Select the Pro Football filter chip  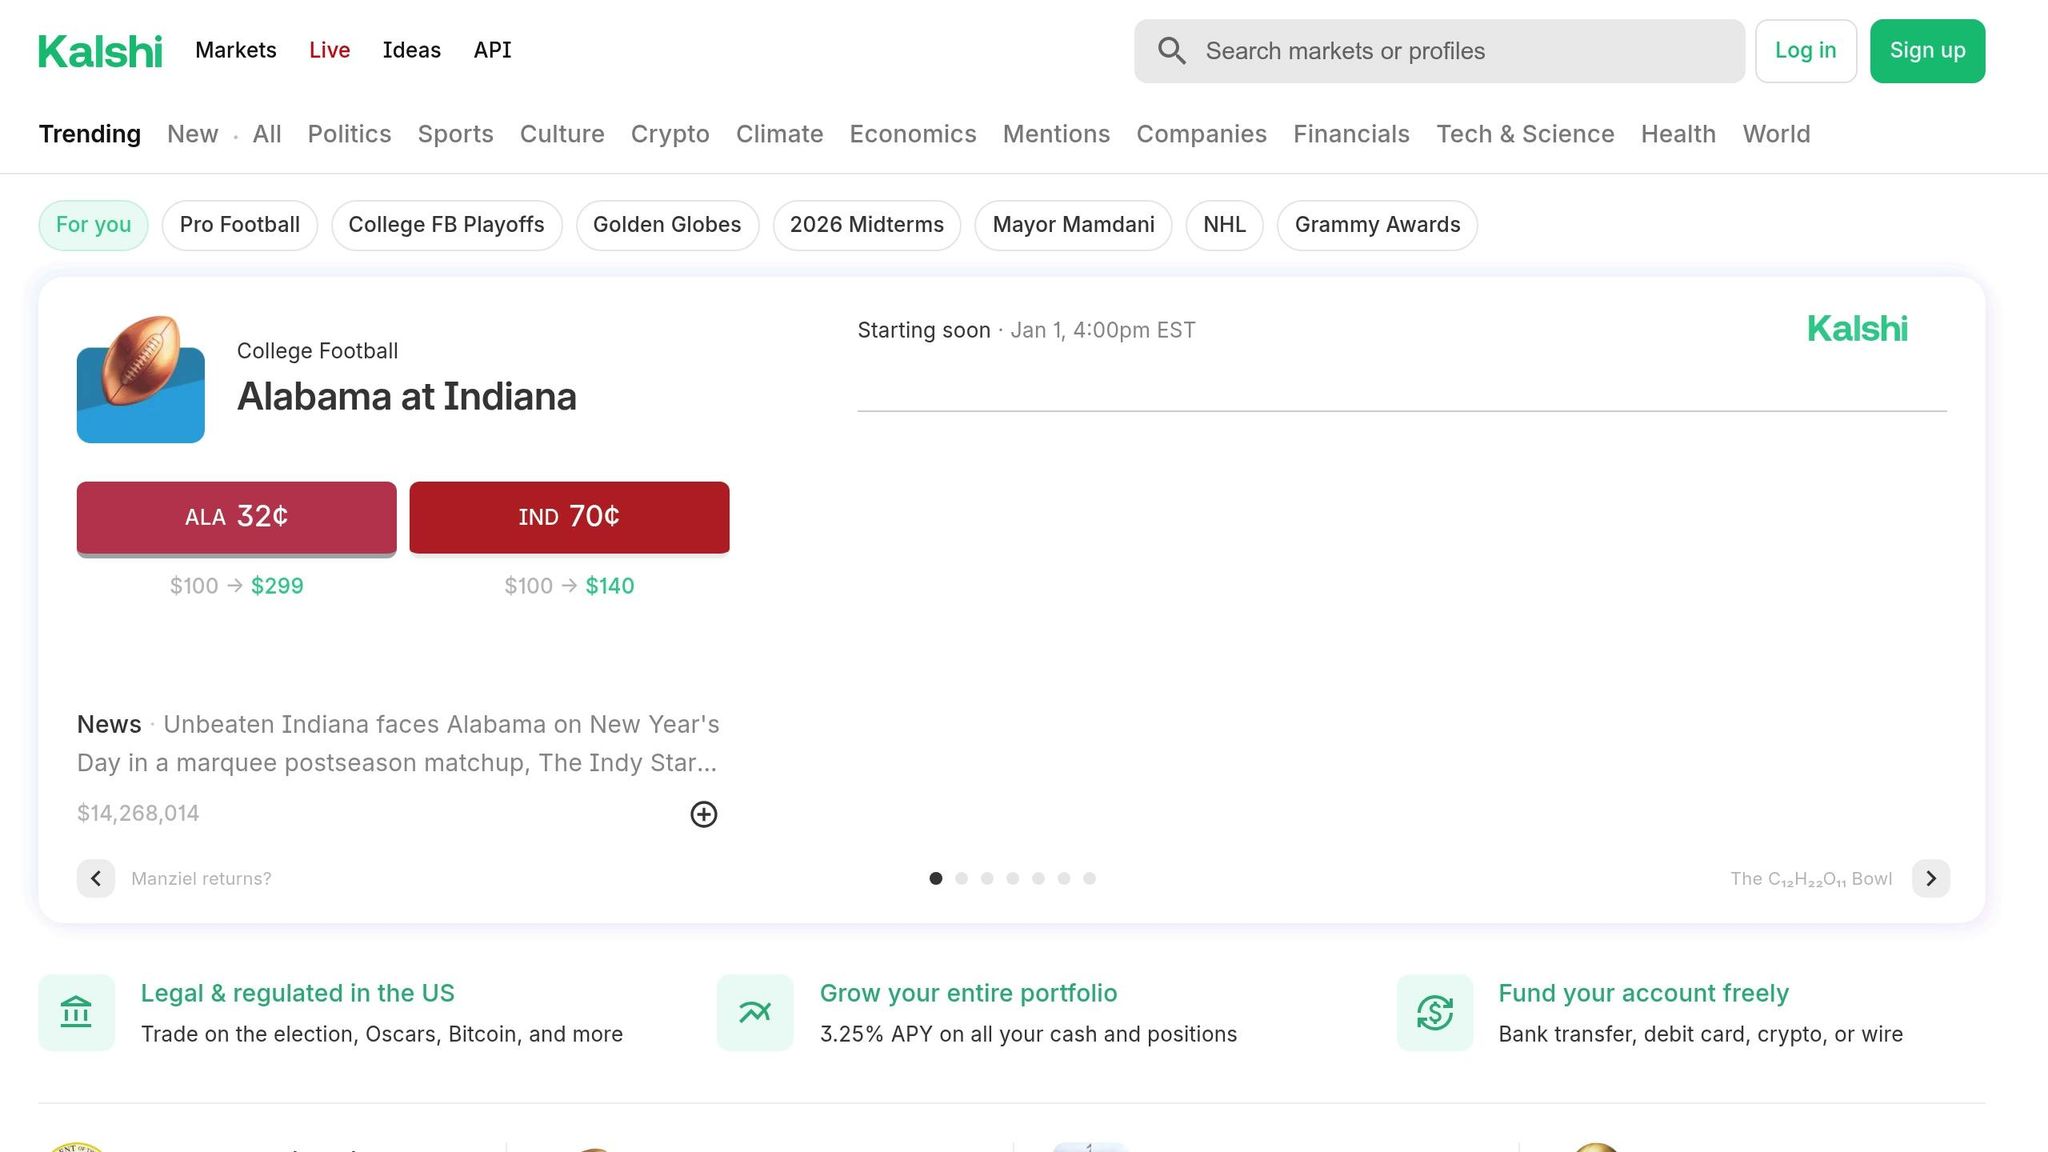[239, 225]
